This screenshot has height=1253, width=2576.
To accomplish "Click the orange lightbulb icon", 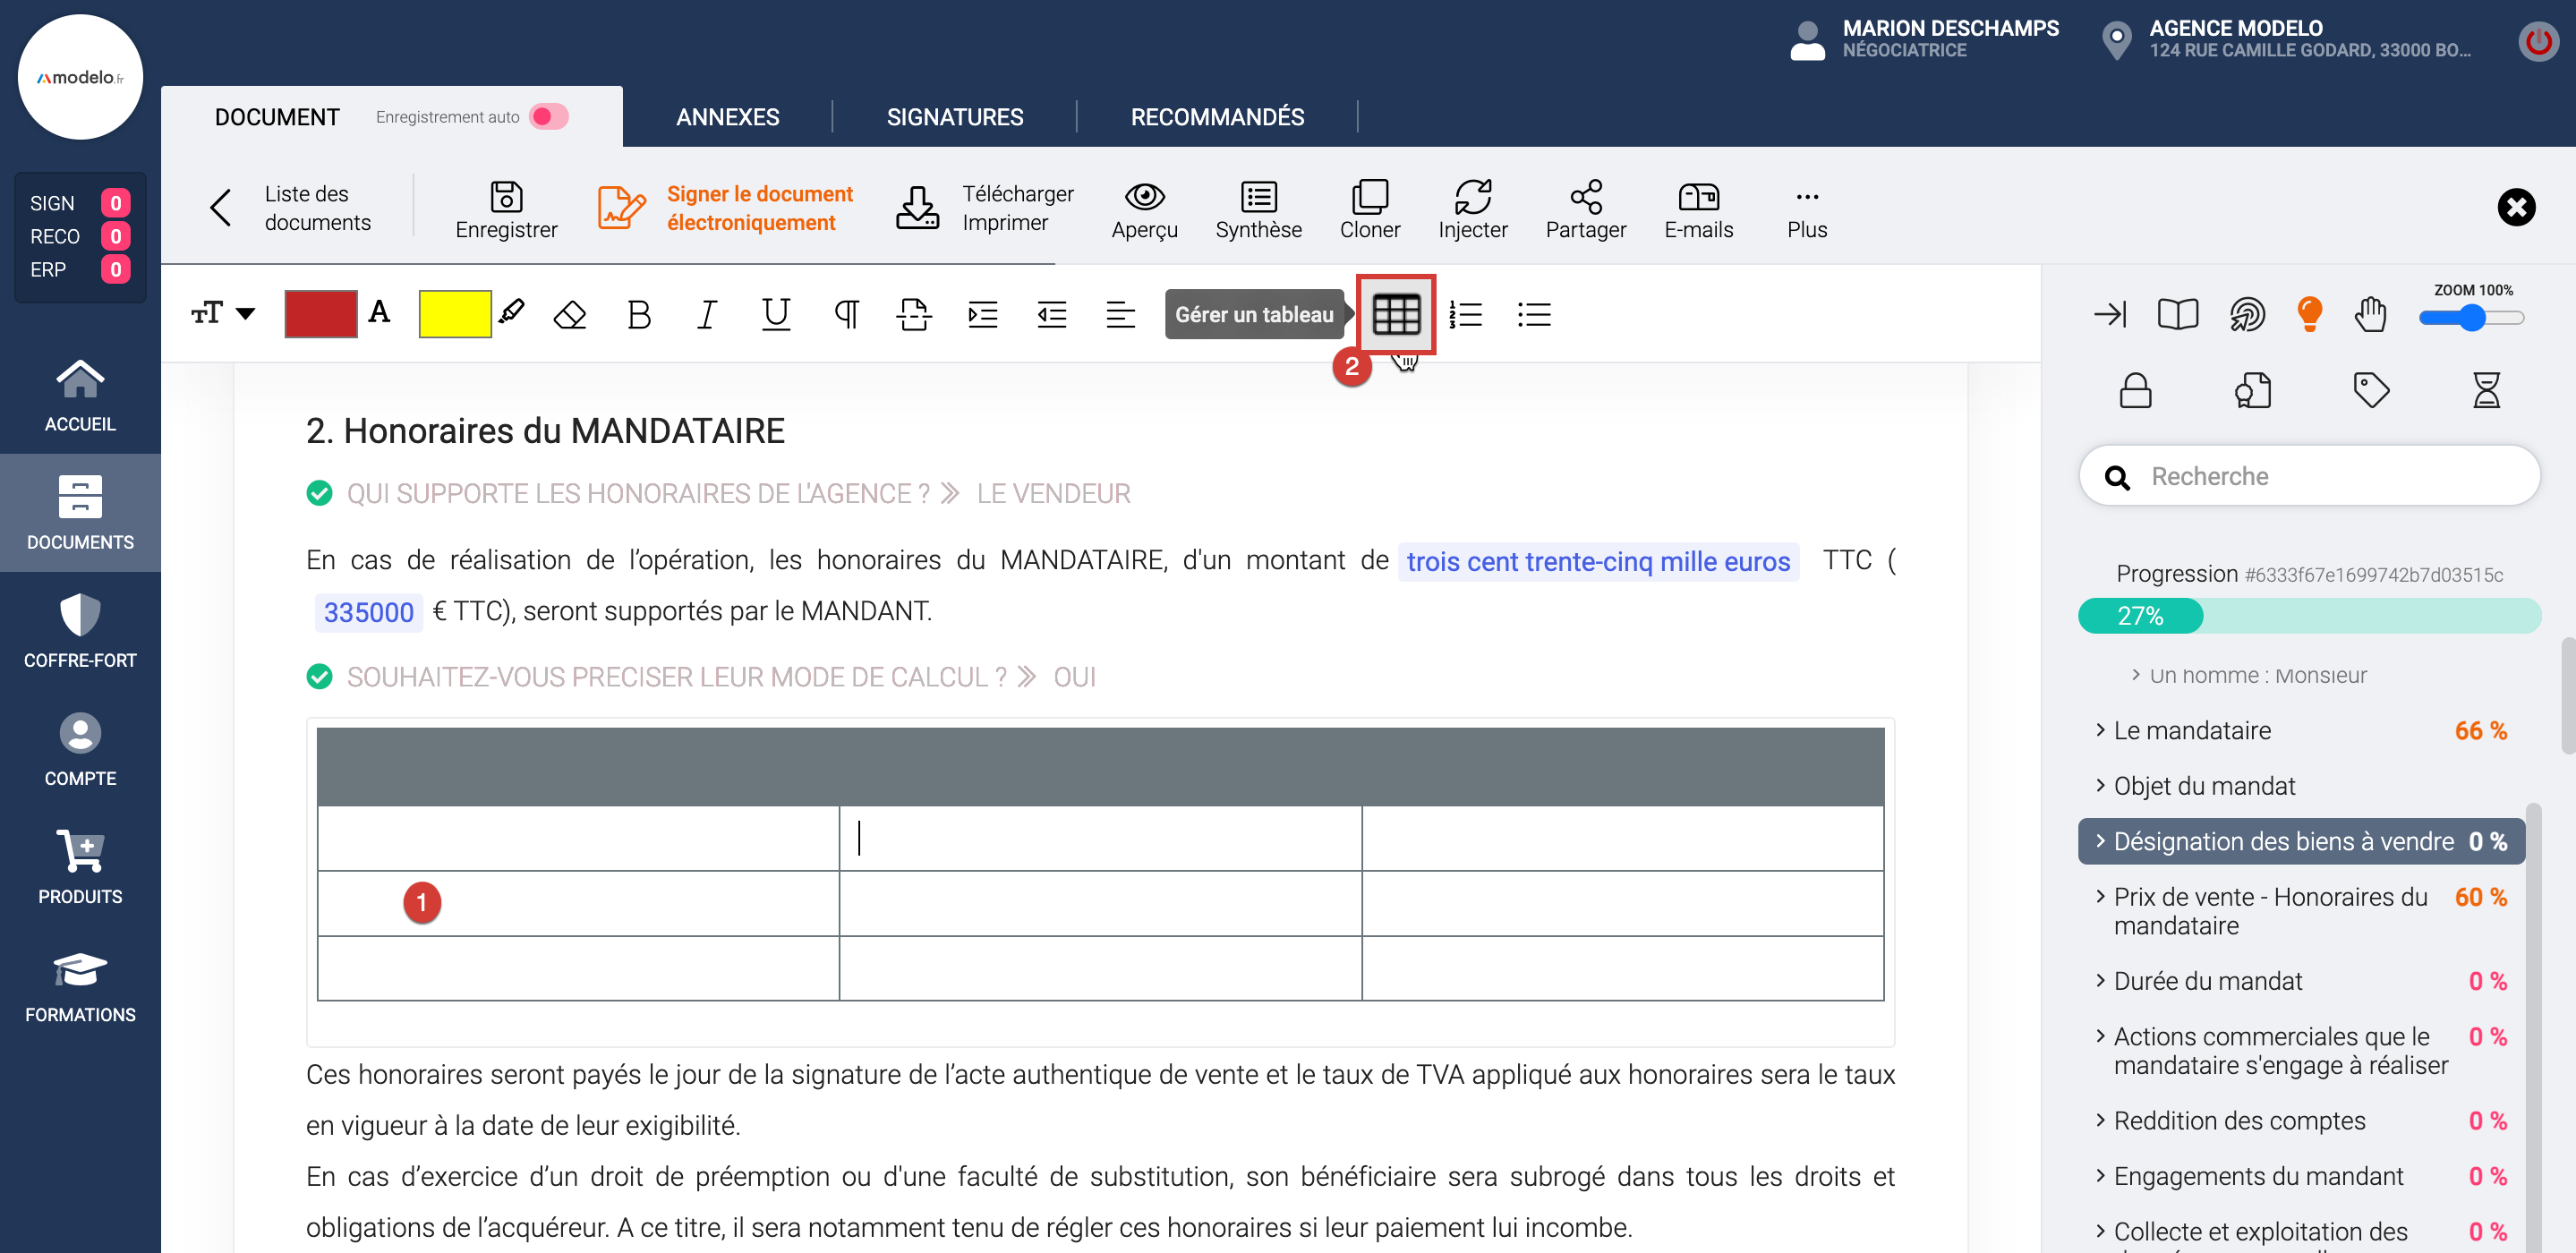I will 2309,314.
